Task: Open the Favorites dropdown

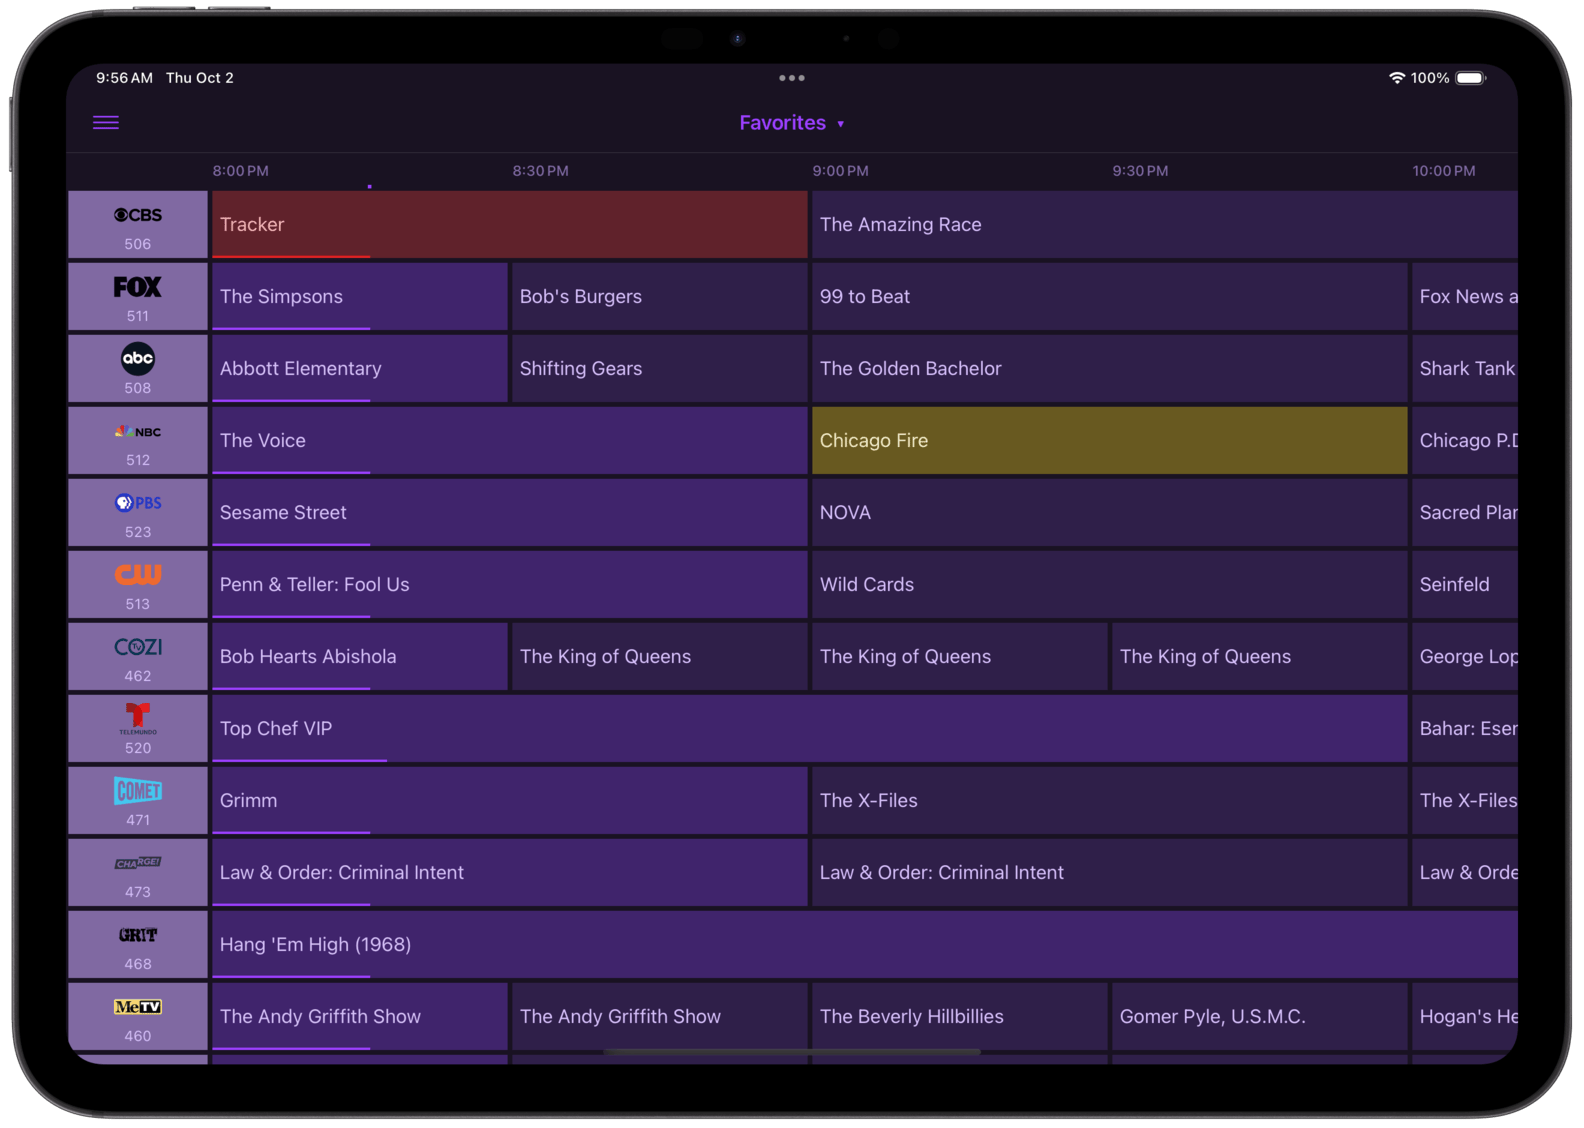Action: (791, 123)
